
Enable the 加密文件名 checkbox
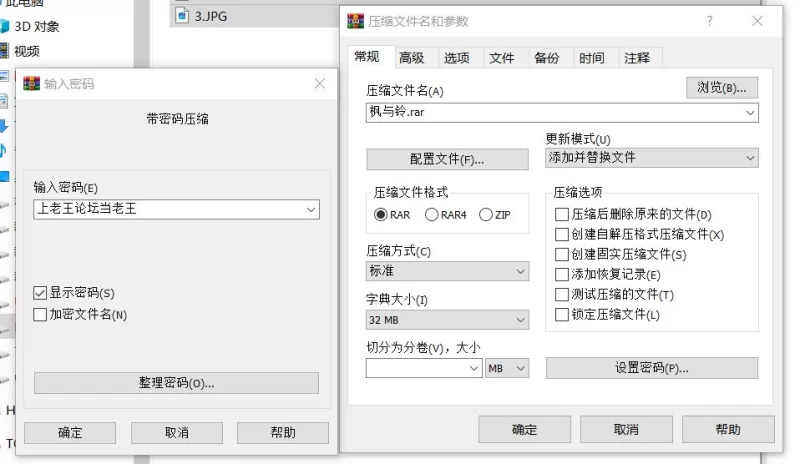40,315
